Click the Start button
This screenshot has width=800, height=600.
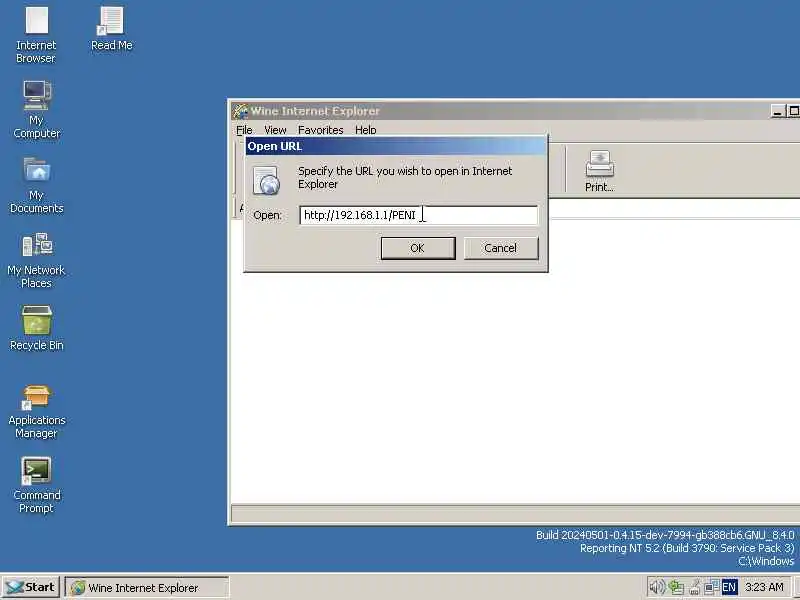click(x=31, y=587)
